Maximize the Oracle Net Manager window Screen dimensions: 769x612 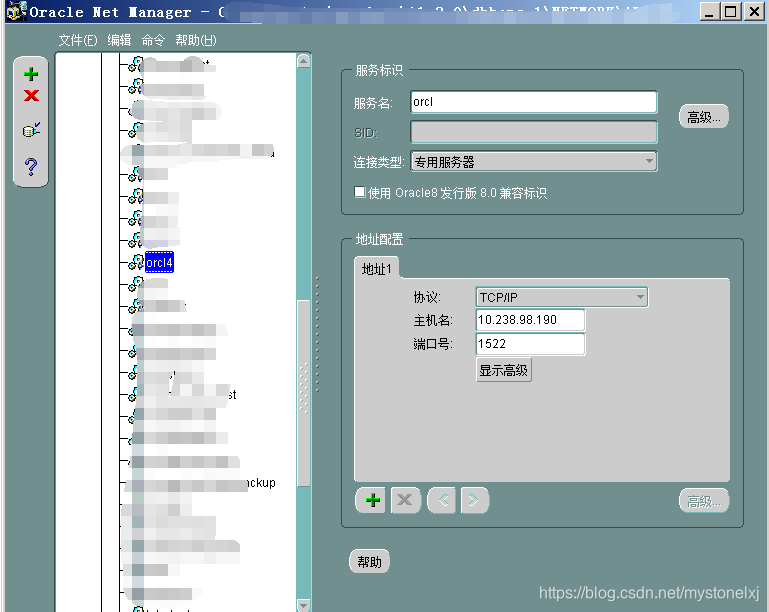click(730, 11)
